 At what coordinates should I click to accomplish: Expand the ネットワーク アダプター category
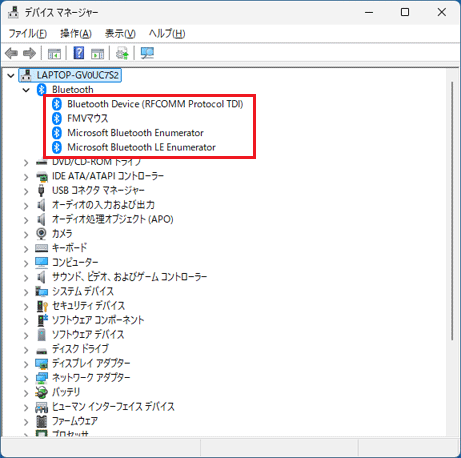[x=26, y=378]
